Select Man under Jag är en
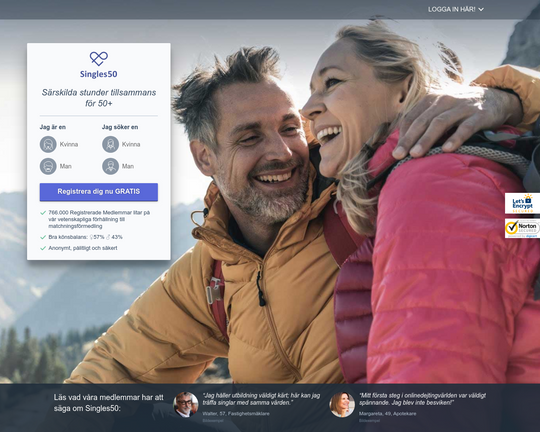 (56, 166)
